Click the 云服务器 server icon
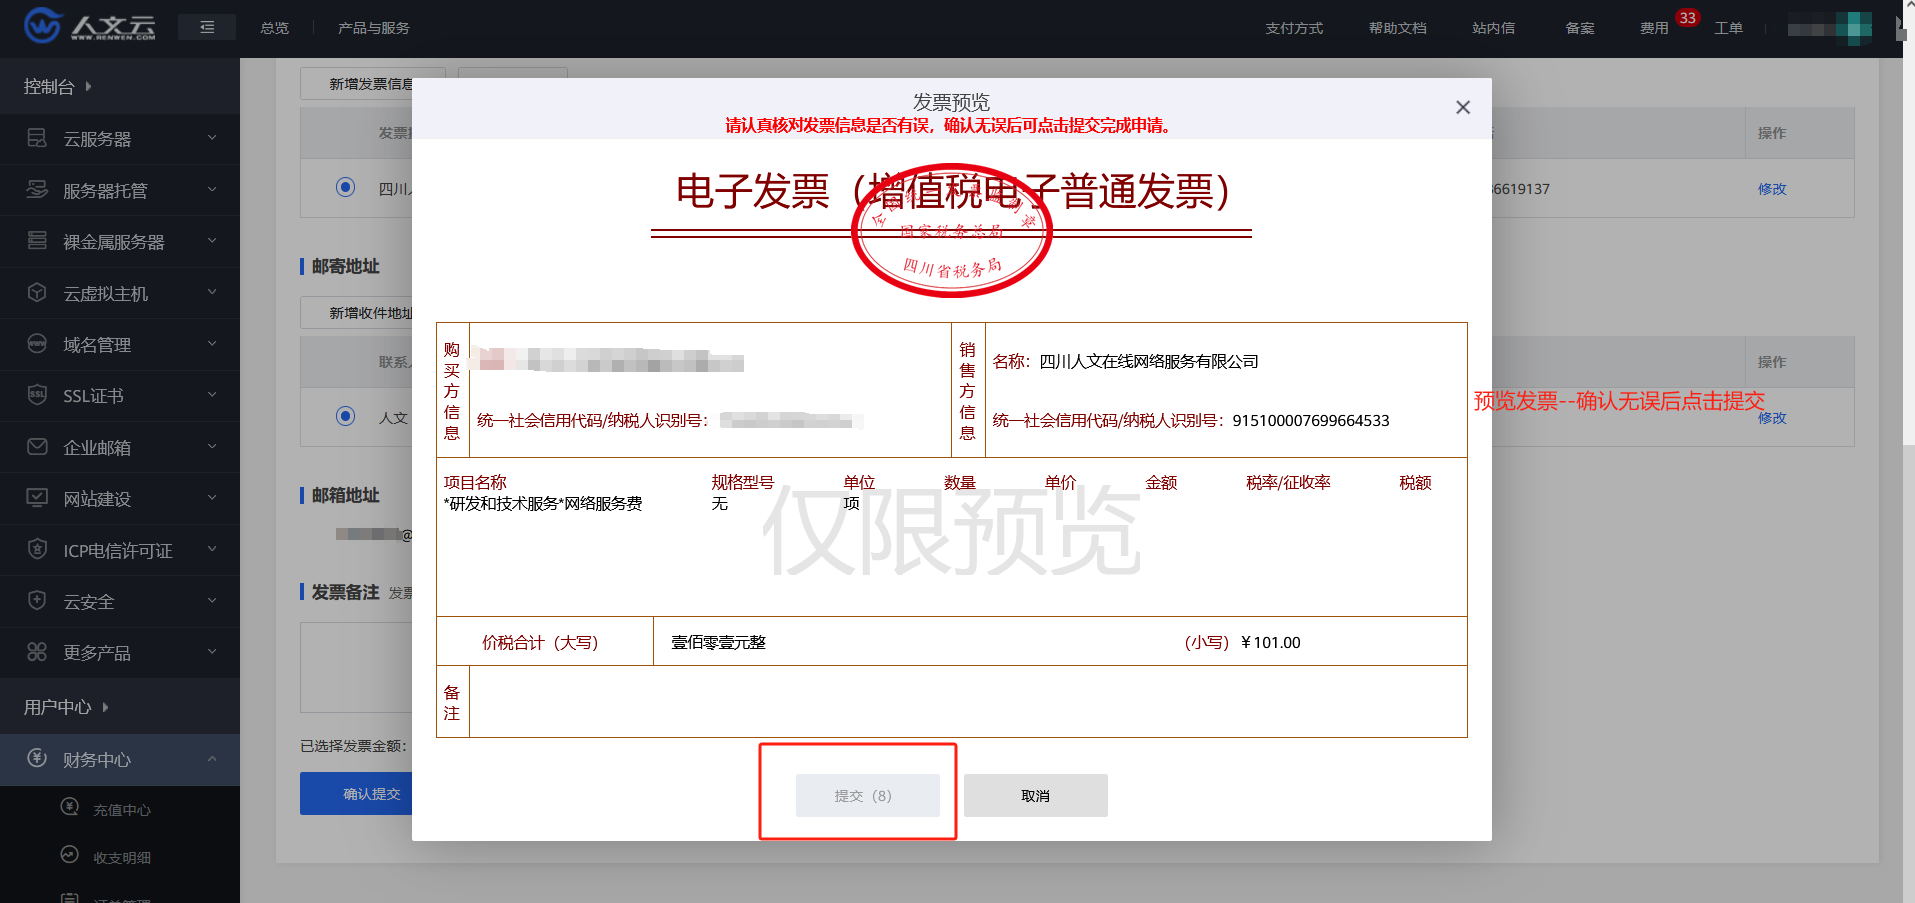 (x=37, y=138)
